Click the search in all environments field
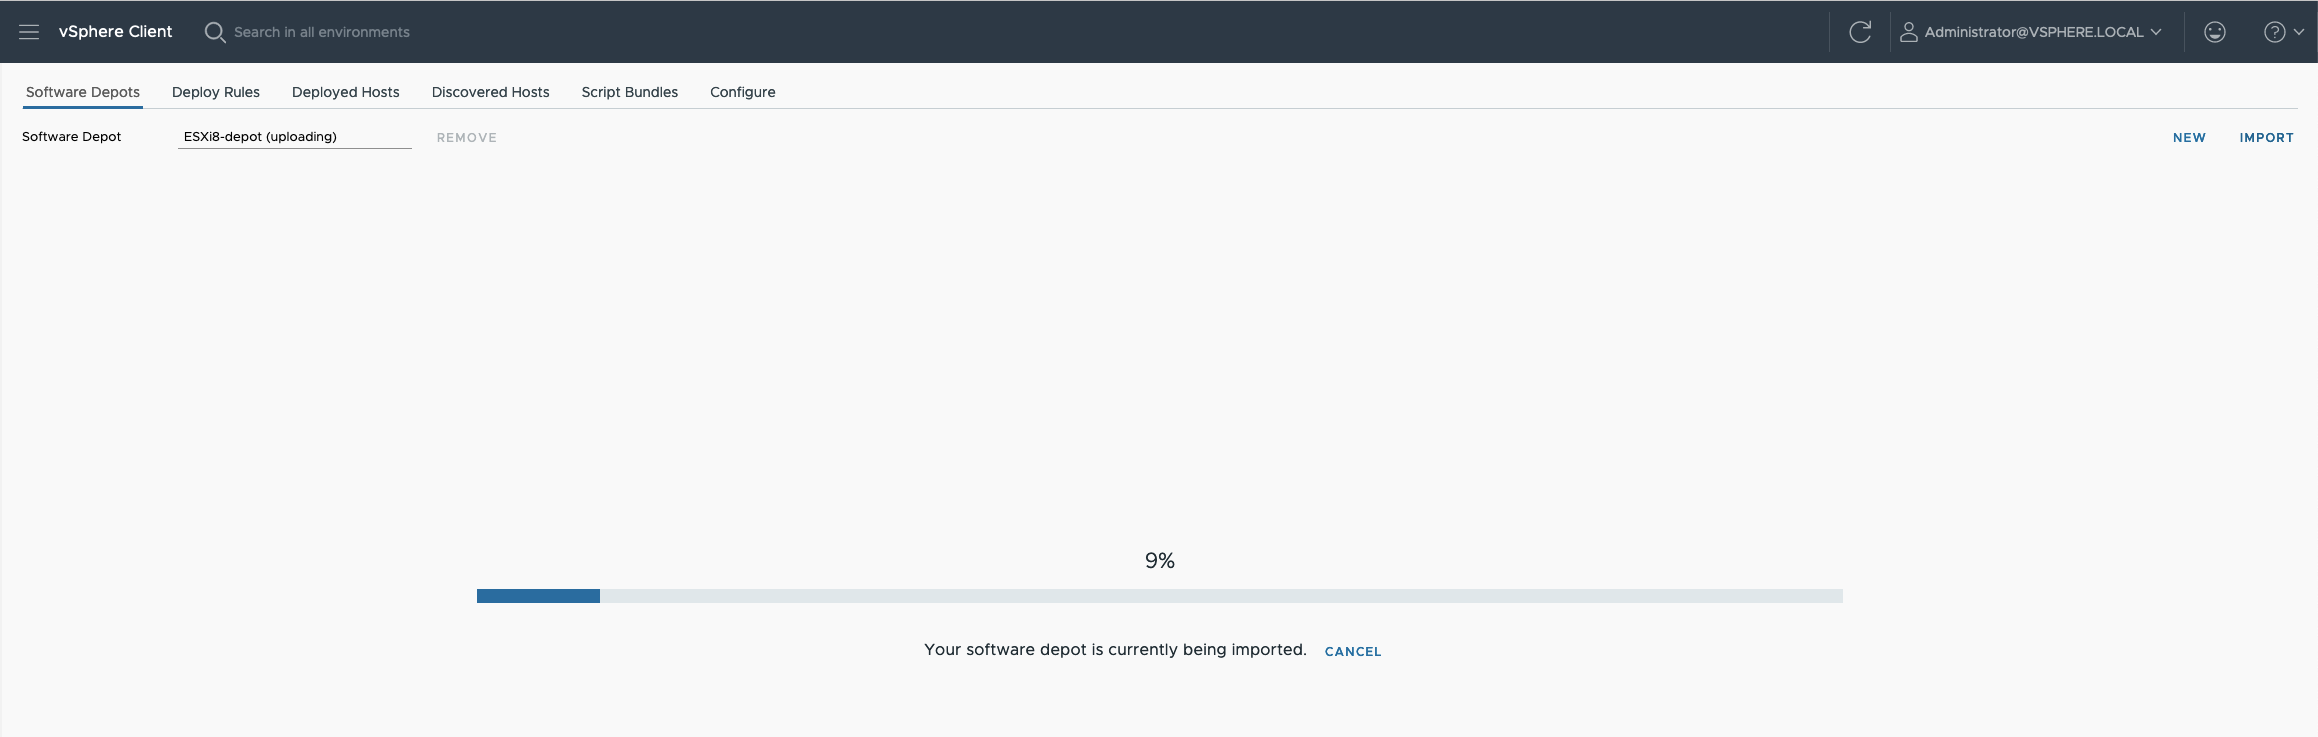Viewport: 2318px width, 737px height. pos(321,32)
